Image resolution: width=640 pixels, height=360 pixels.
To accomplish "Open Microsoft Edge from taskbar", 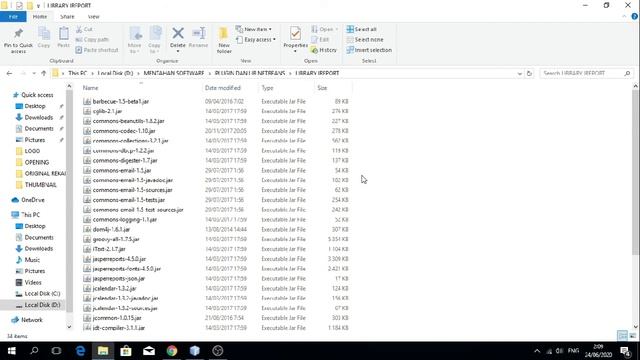I will point(80,351).
